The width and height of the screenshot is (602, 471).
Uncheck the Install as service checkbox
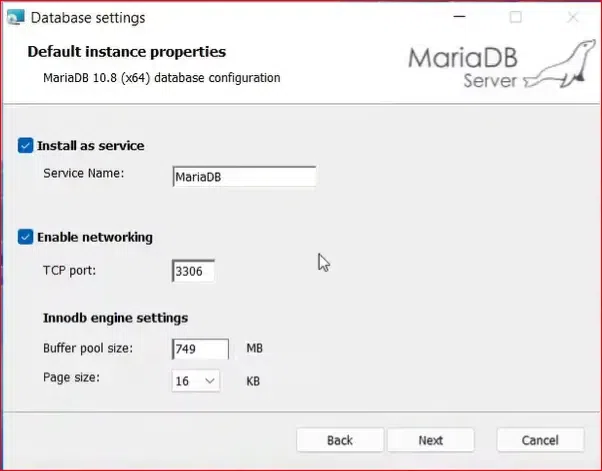[25, 146]
